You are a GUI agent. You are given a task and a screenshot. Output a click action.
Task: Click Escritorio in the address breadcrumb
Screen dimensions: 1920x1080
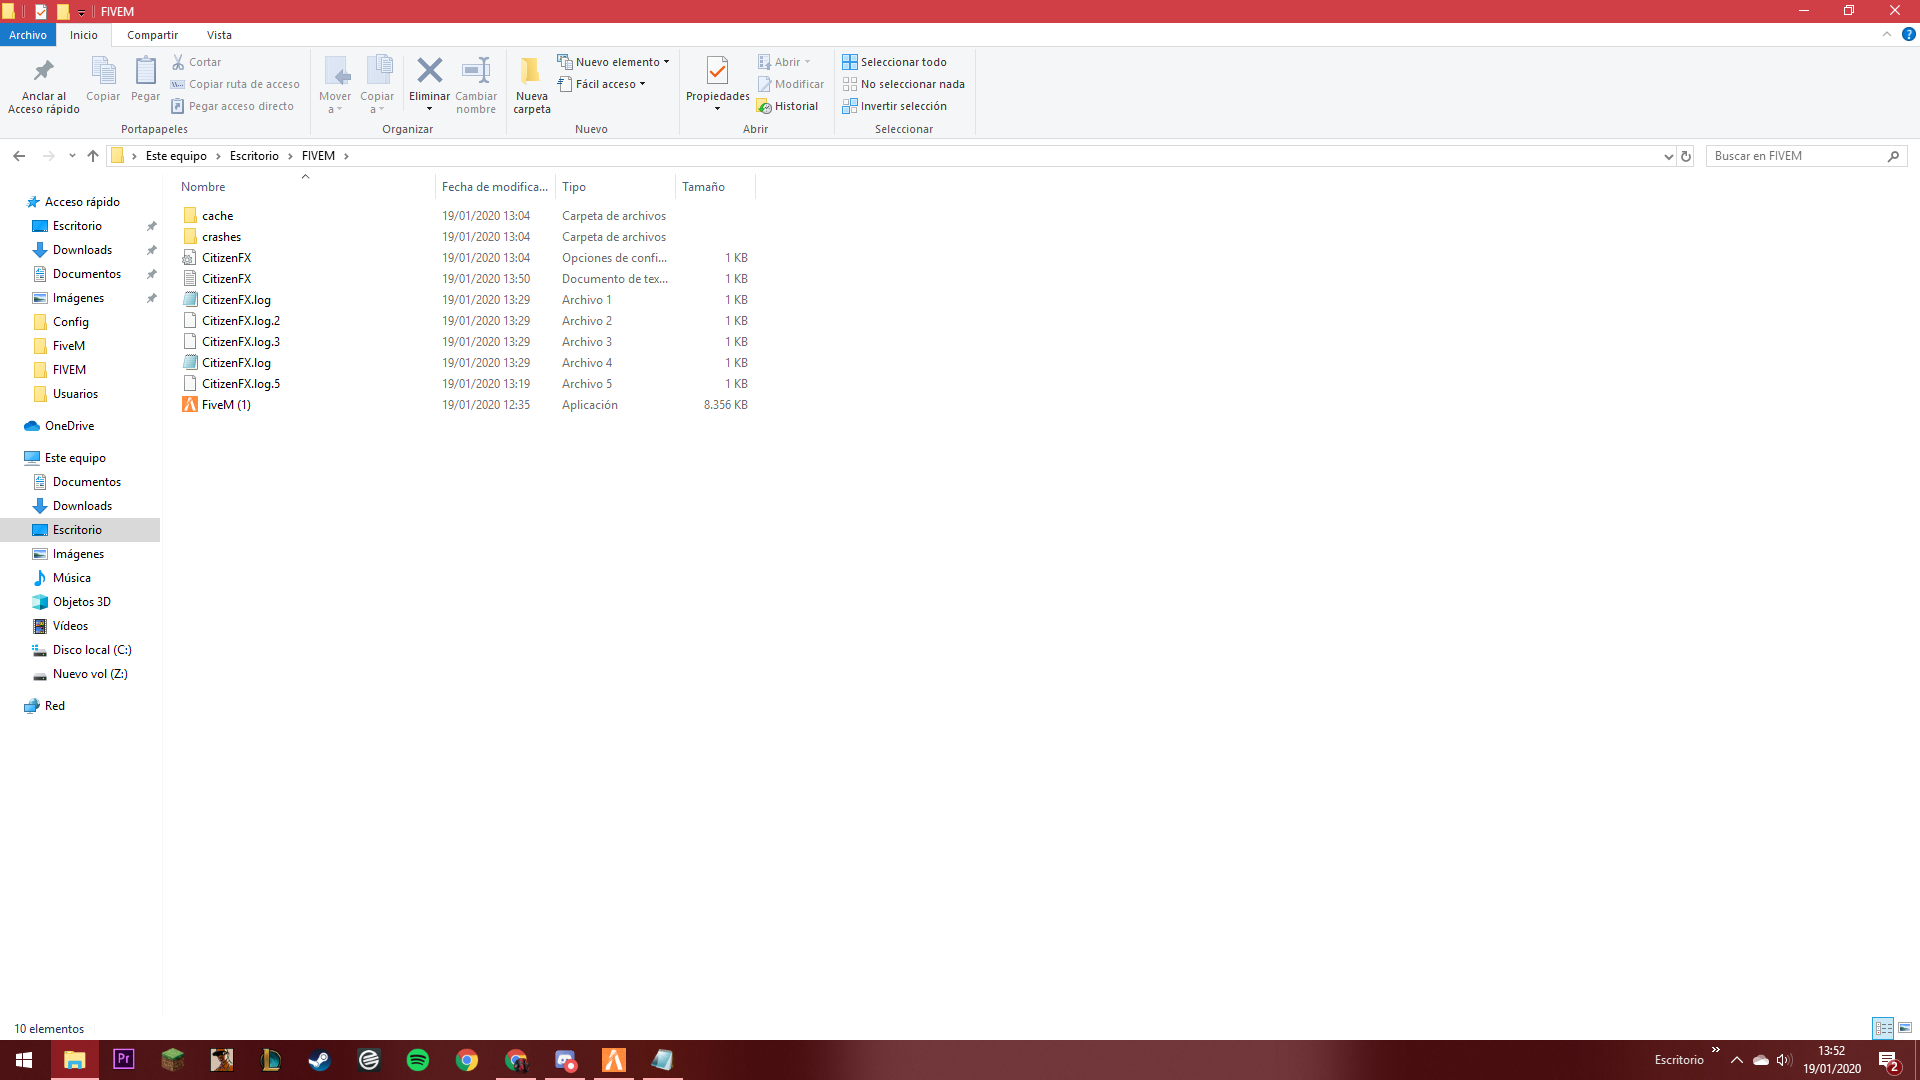click(254, 156)
